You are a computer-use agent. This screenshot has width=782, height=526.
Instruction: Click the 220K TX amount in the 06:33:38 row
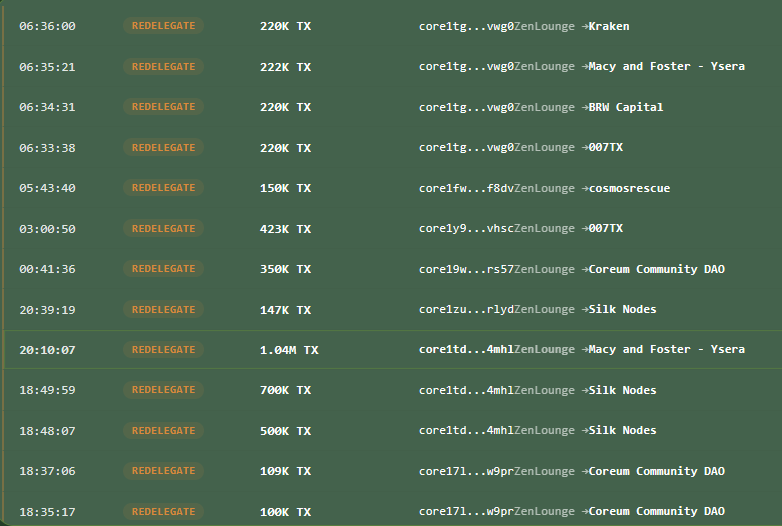click(x=285, y=148)
